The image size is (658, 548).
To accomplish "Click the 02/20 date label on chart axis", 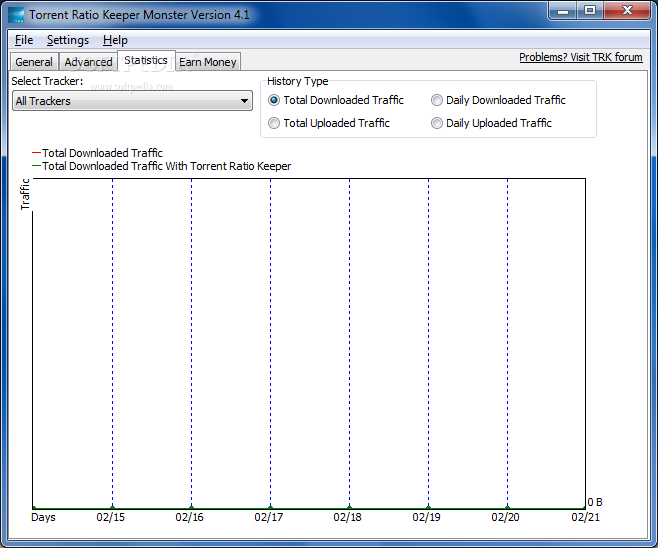I will 505,517.
